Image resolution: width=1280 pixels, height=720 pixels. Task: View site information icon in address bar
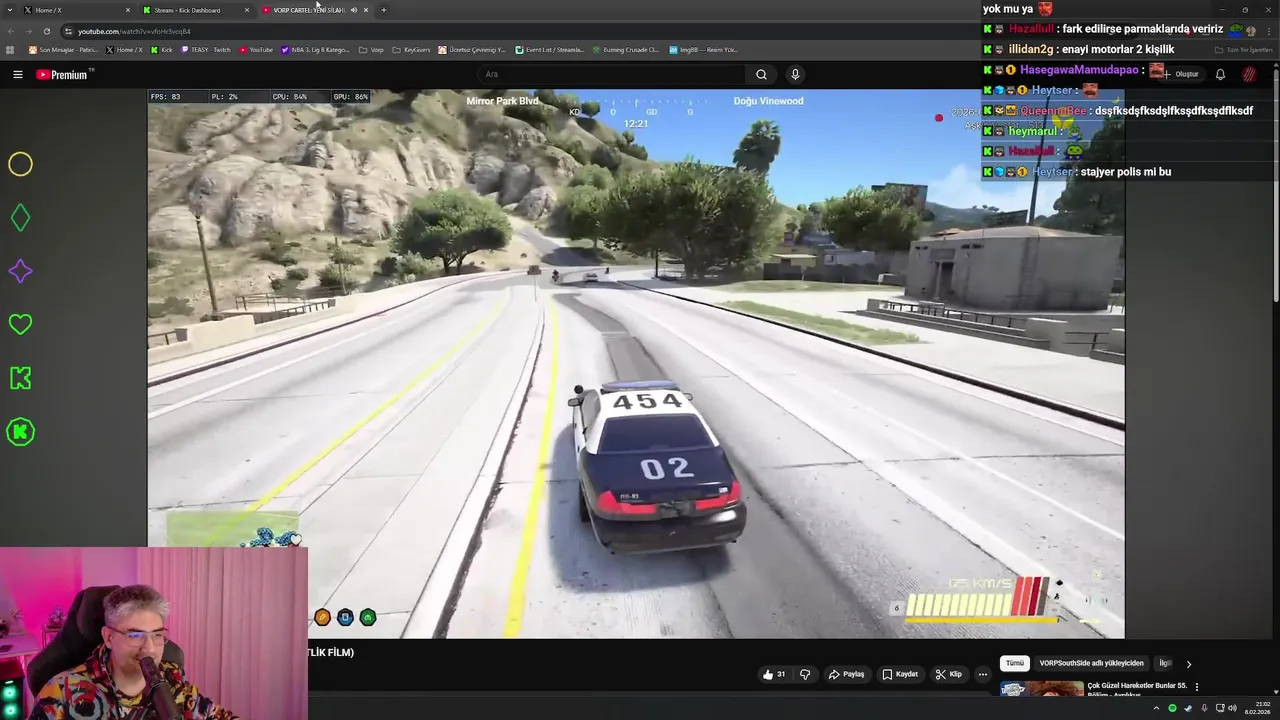pos(68,31)
